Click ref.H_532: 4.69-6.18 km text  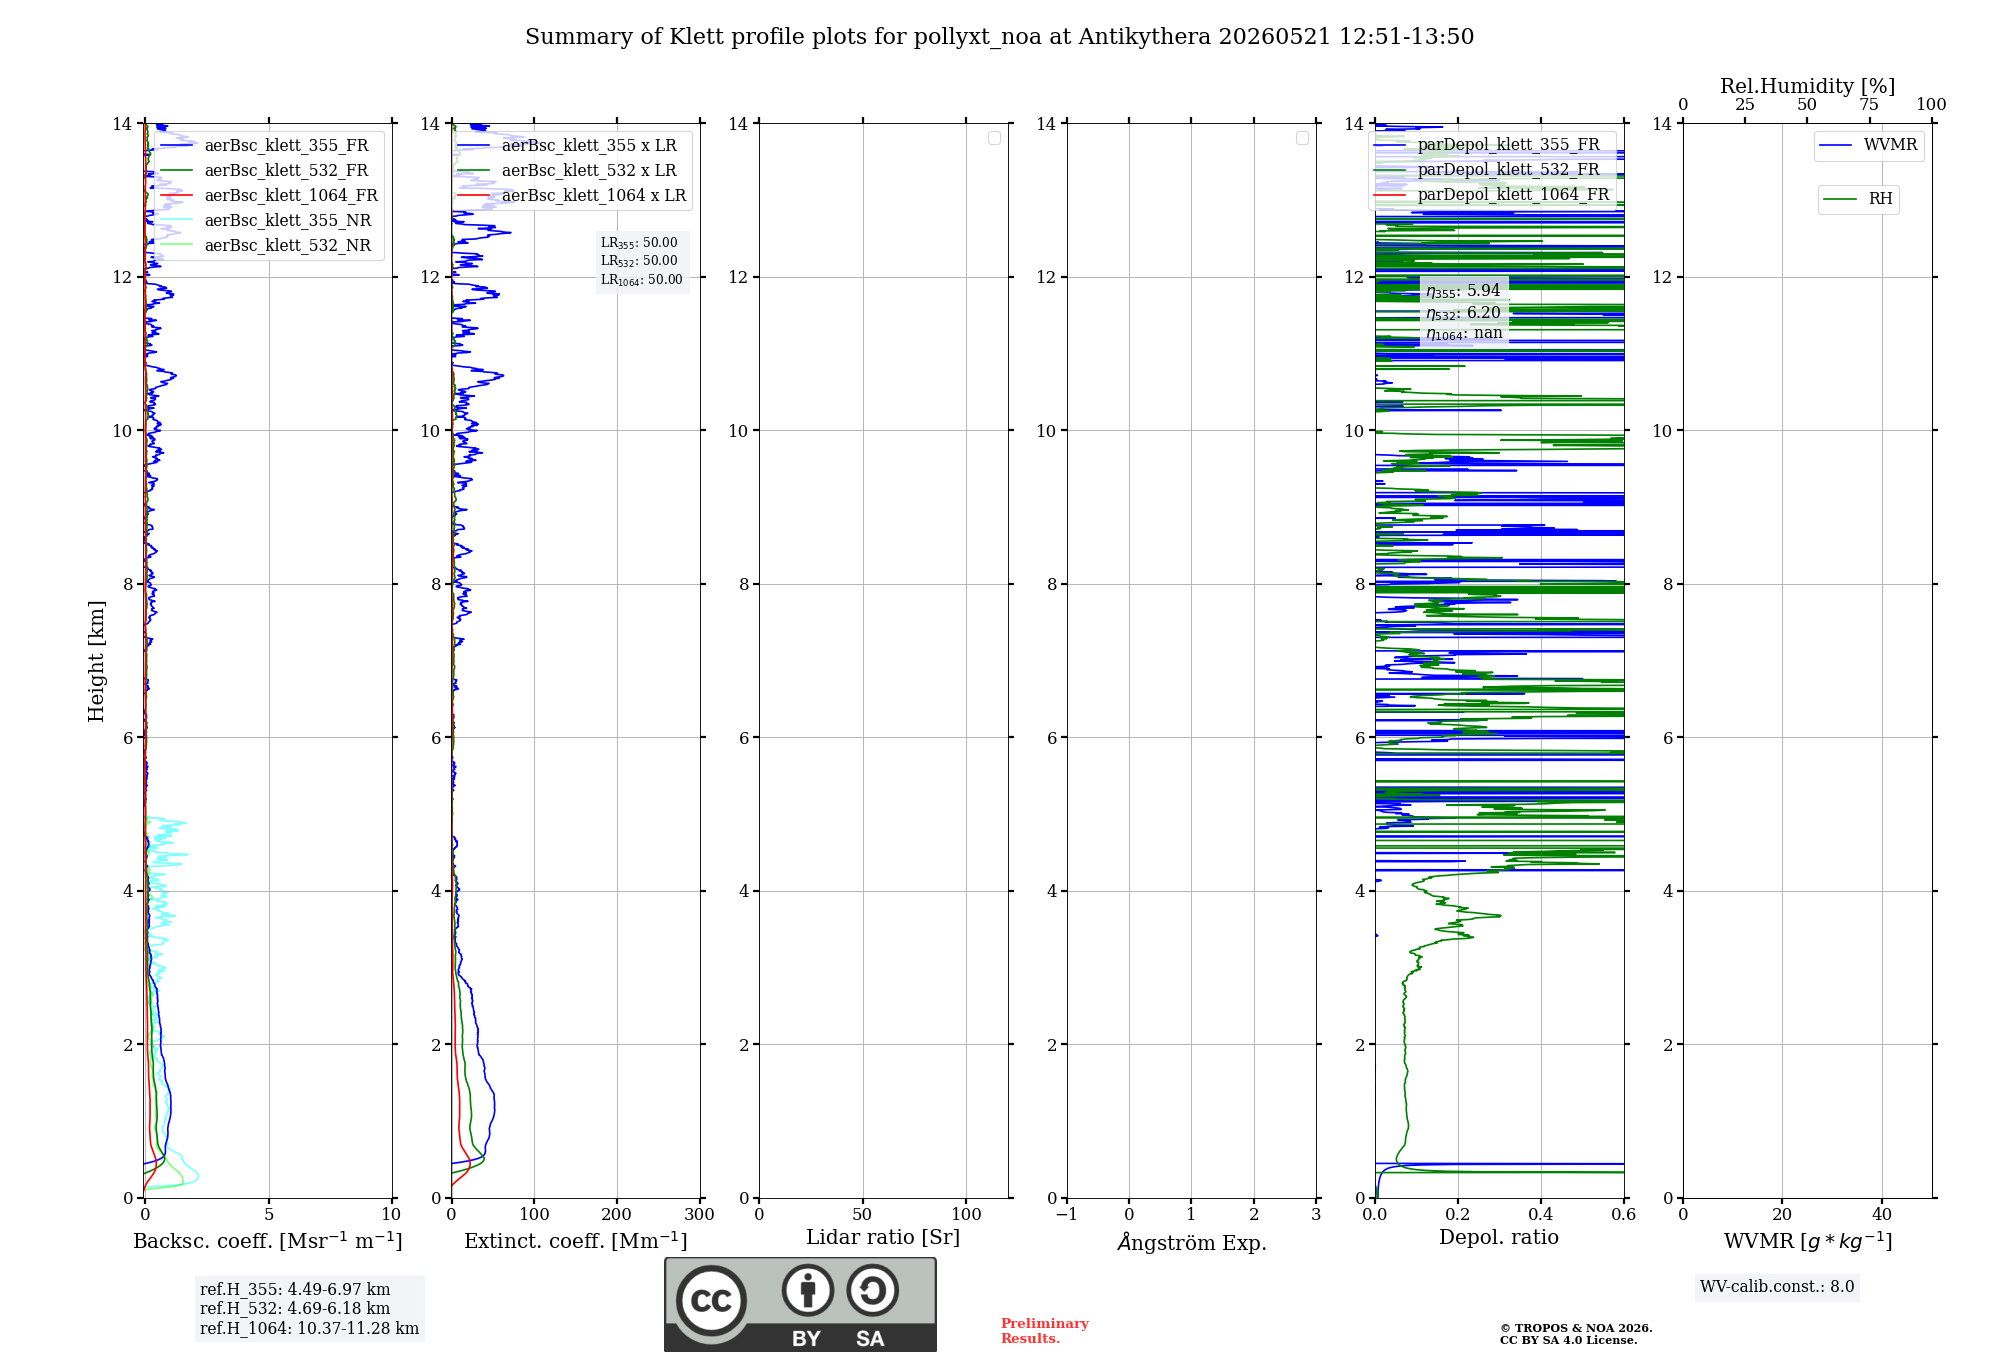(295, 1309)
